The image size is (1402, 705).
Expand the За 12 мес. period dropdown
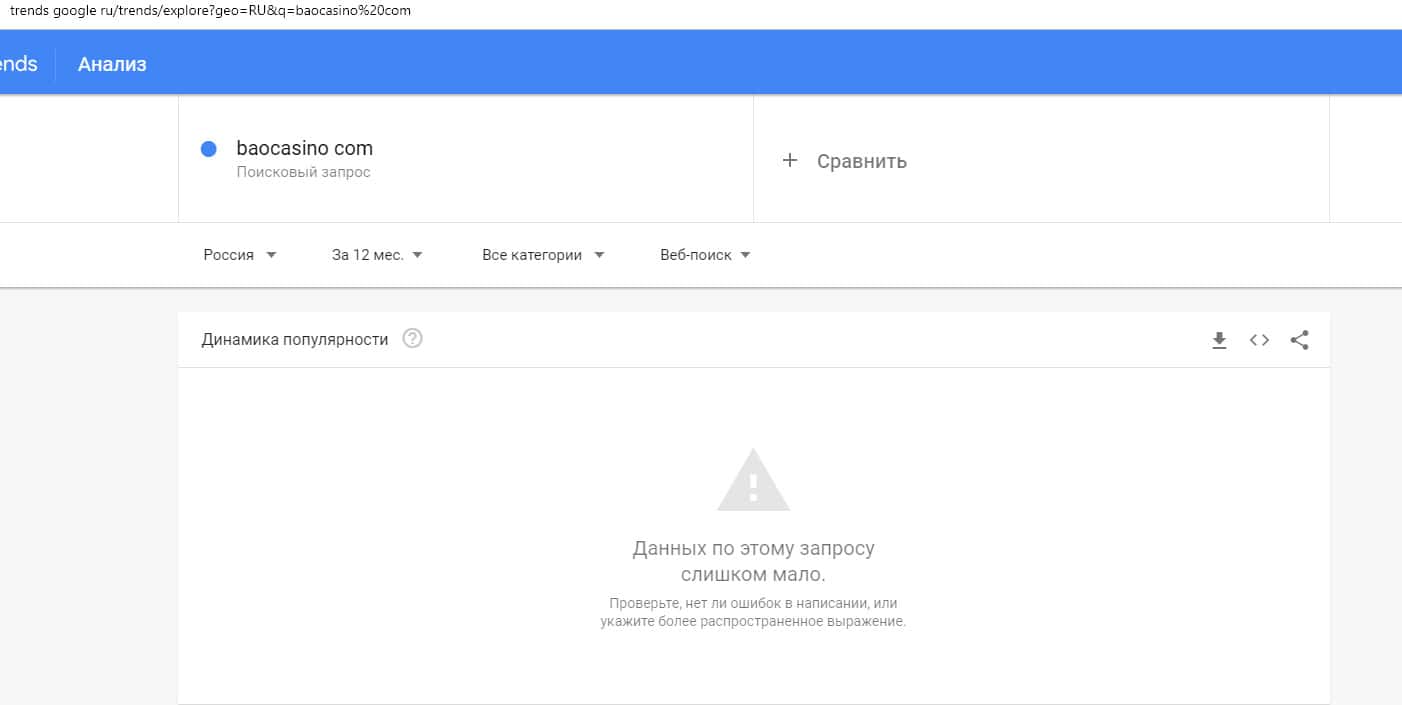(377, 255)
